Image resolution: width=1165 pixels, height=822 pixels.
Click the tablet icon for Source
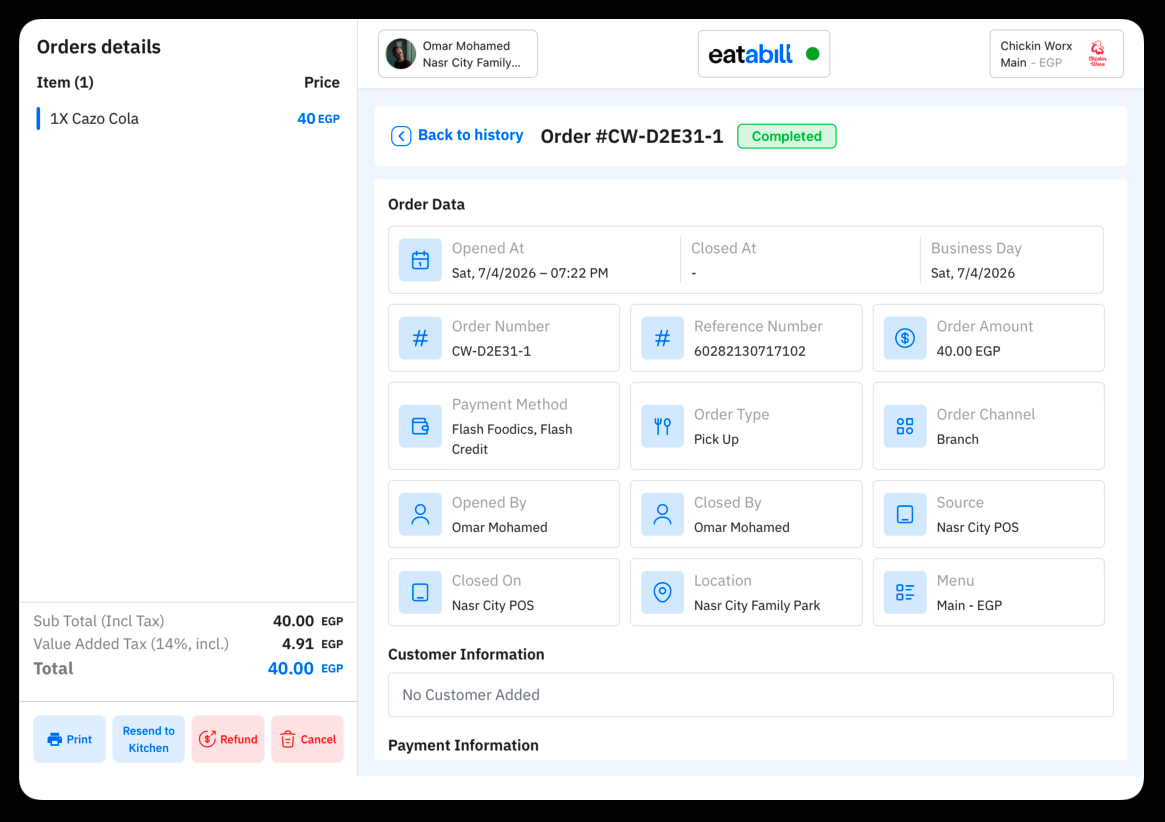[x=904, y=514]
